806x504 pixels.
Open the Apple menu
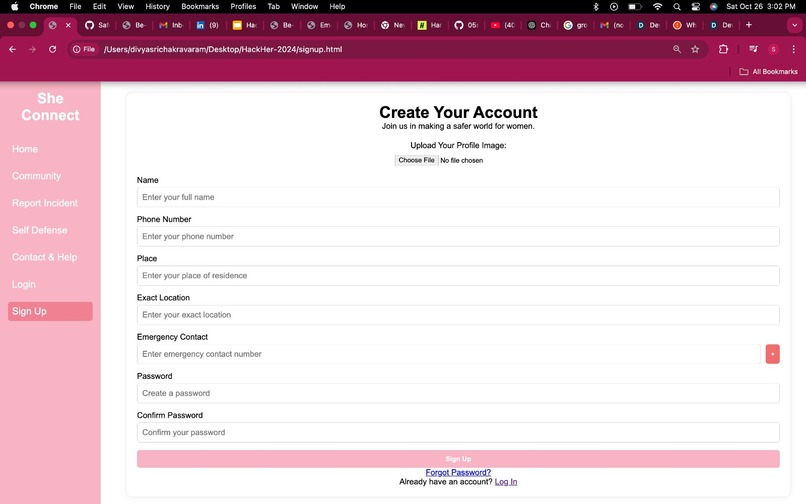tap(14, 6)
